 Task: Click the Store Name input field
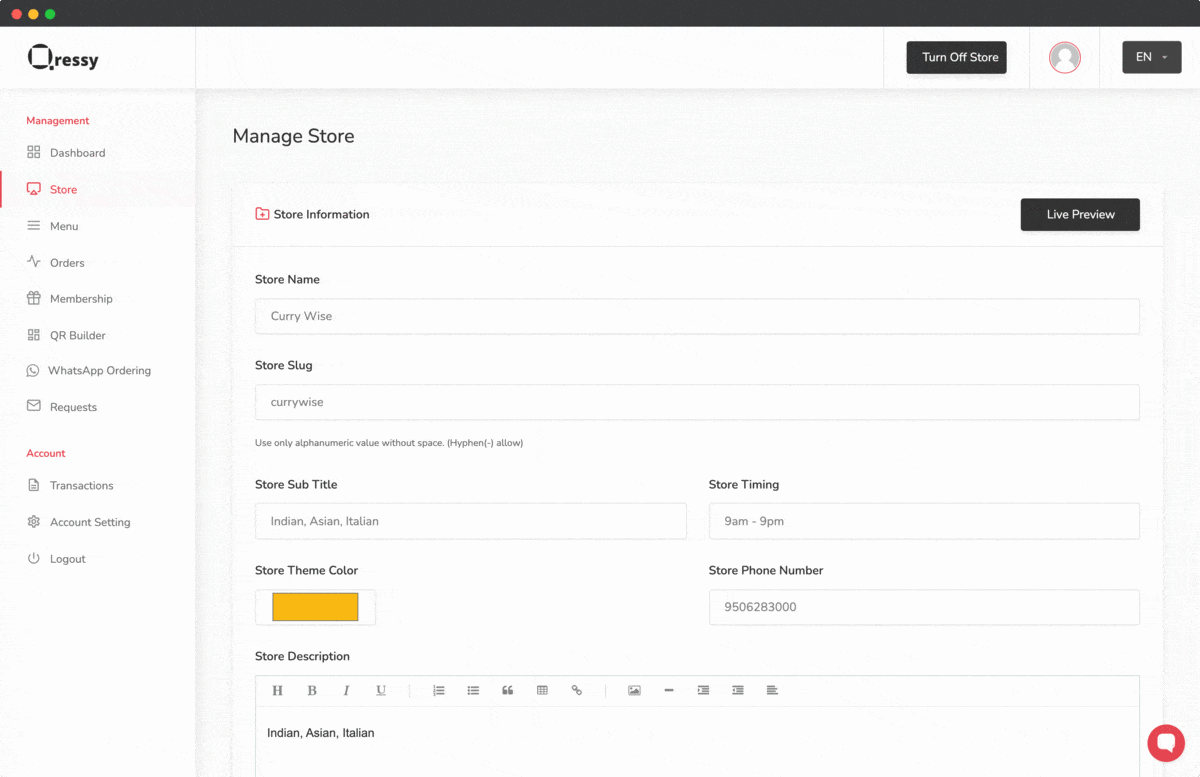click(697, 316)
